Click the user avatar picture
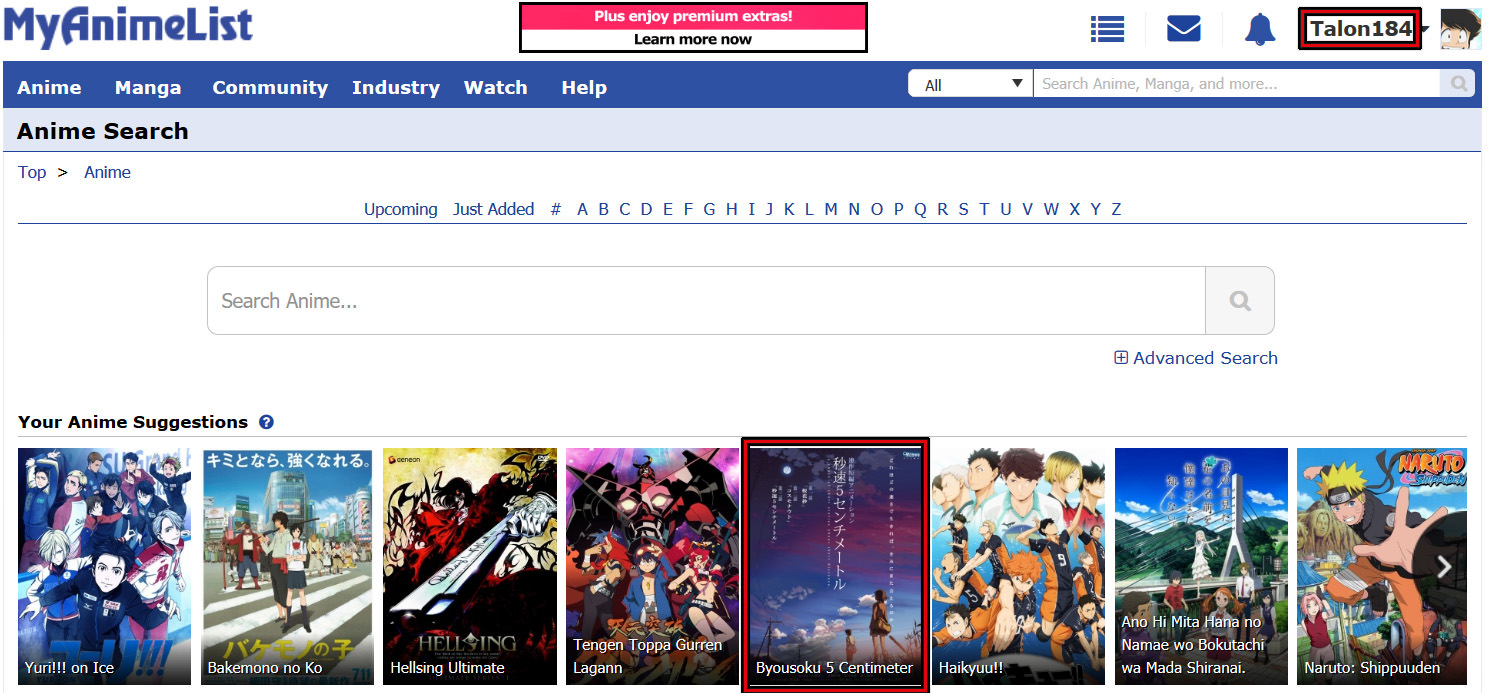 pyautogui.click(x=1460, y=29)
